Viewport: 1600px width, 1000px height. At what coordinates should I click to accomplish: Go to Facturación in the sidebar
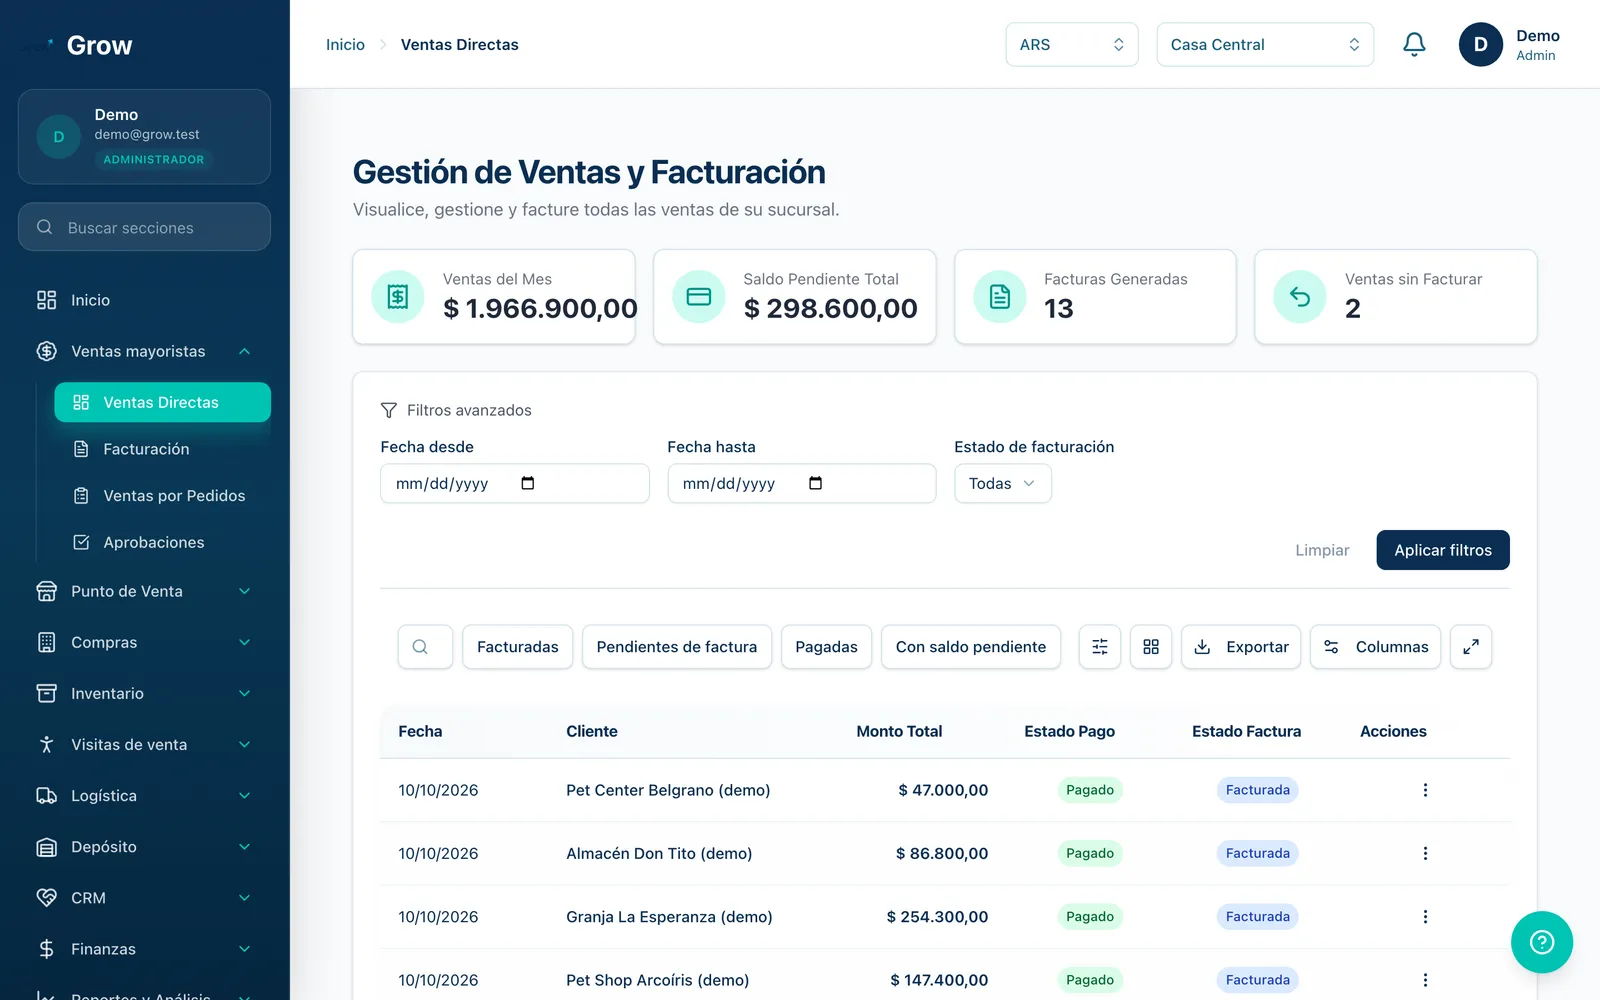(x=162, y=449)
